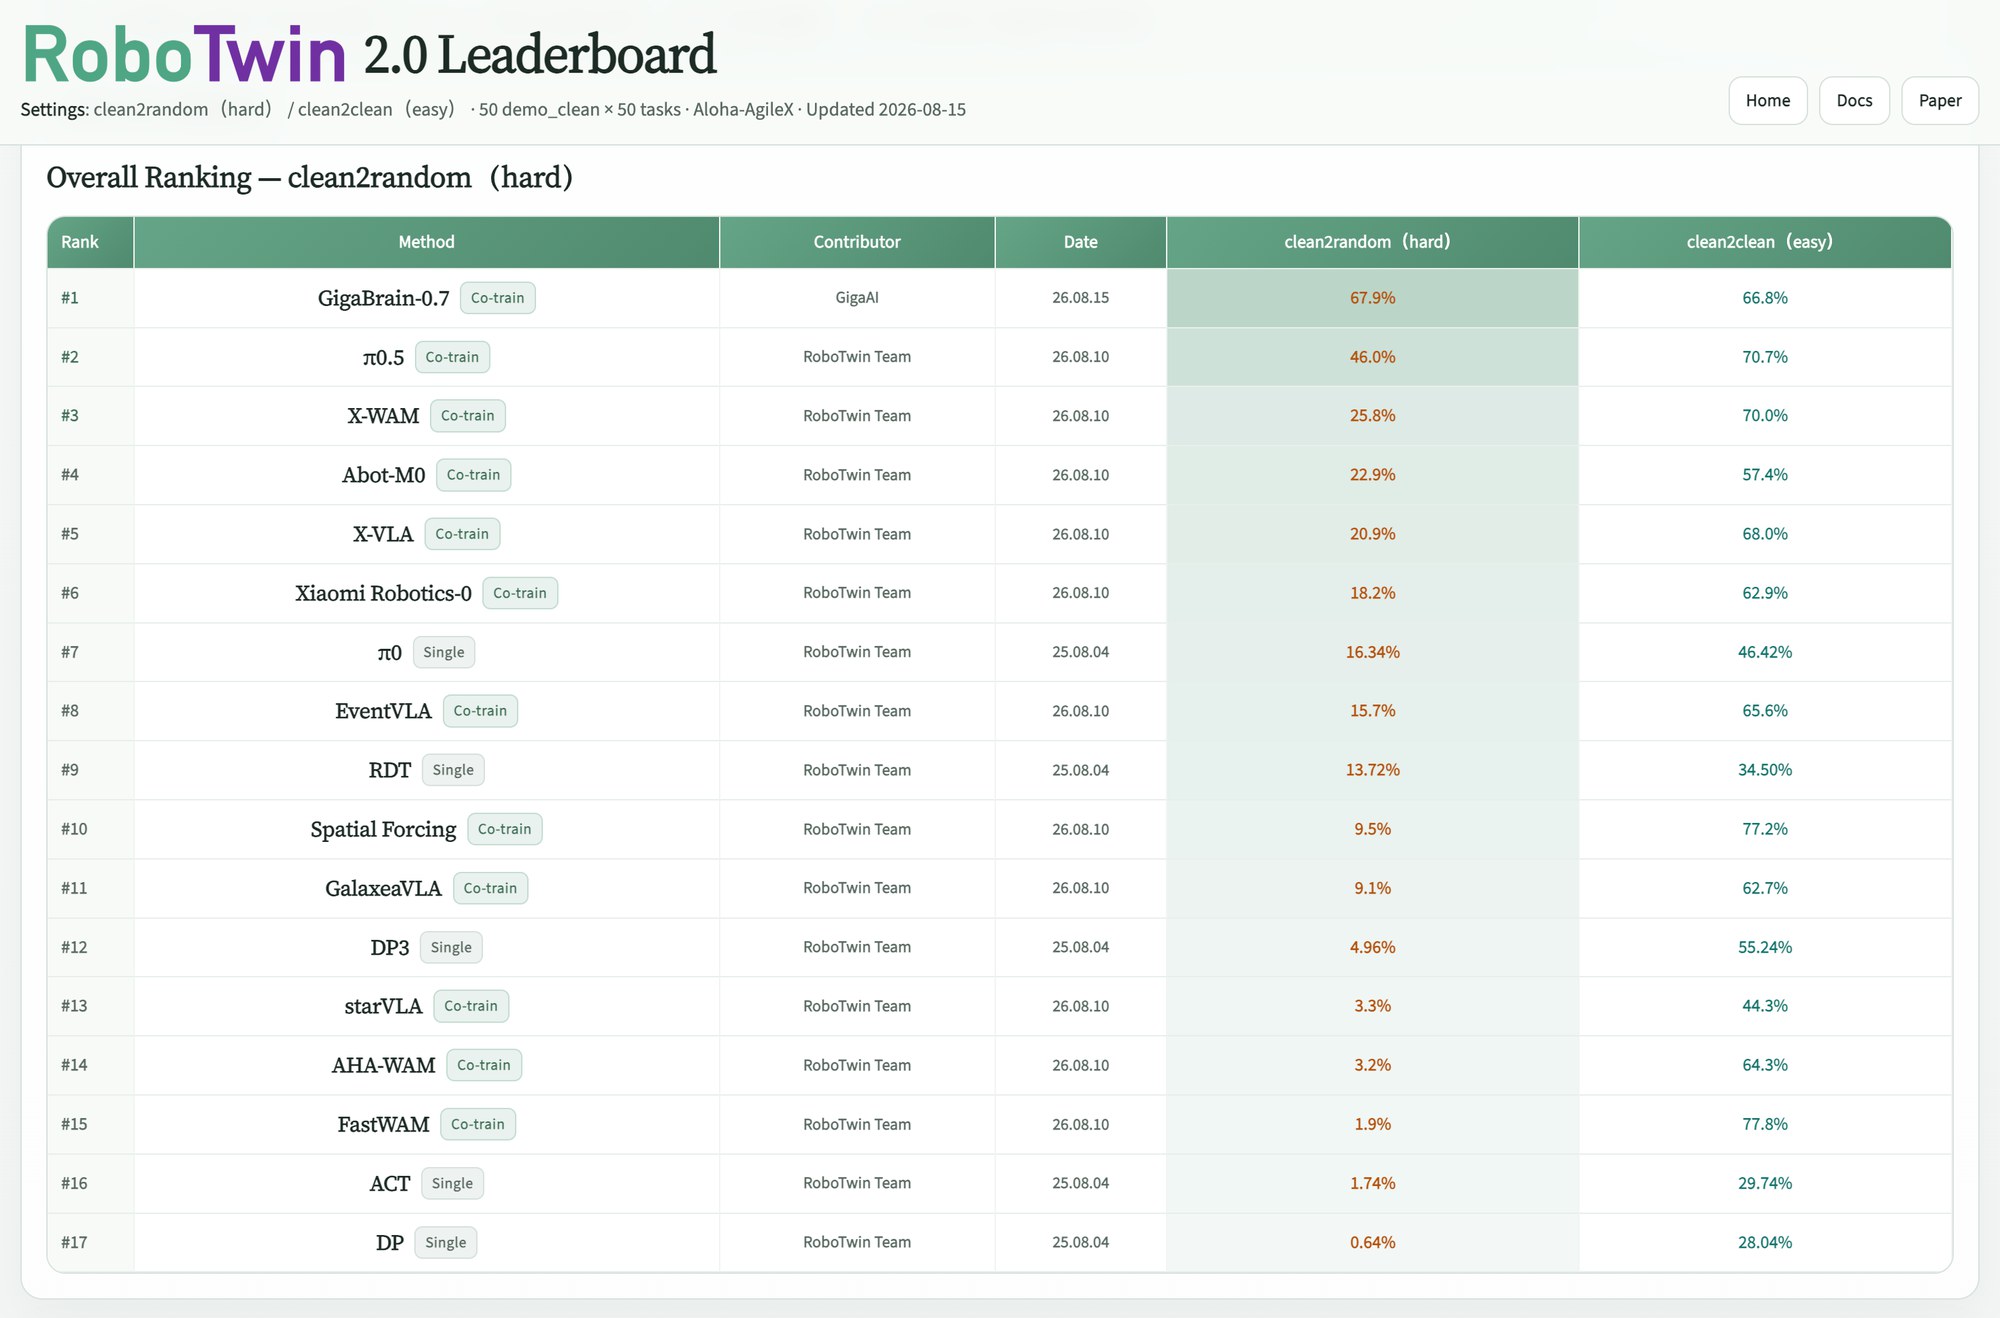Select the GalaxeaVLA method name
2000x1318 pixels.
tap(383, 888)
